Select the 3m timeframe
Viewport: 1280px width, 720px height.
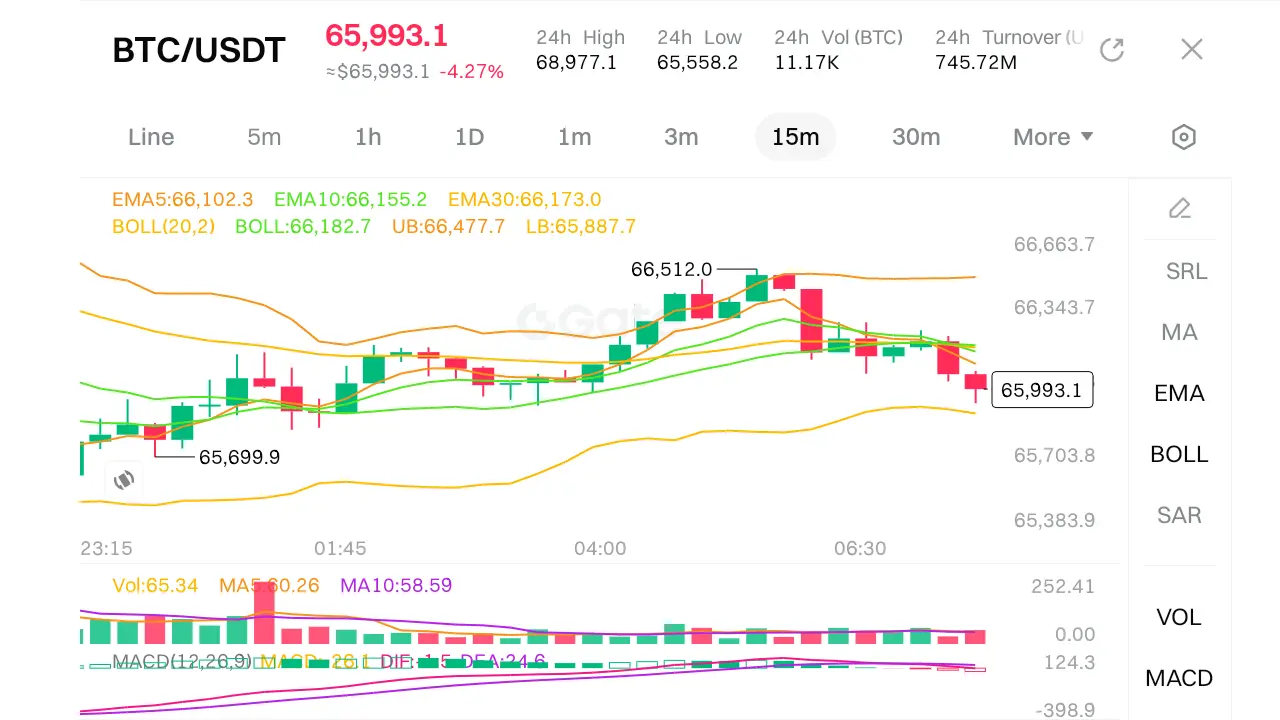(681, 137)
